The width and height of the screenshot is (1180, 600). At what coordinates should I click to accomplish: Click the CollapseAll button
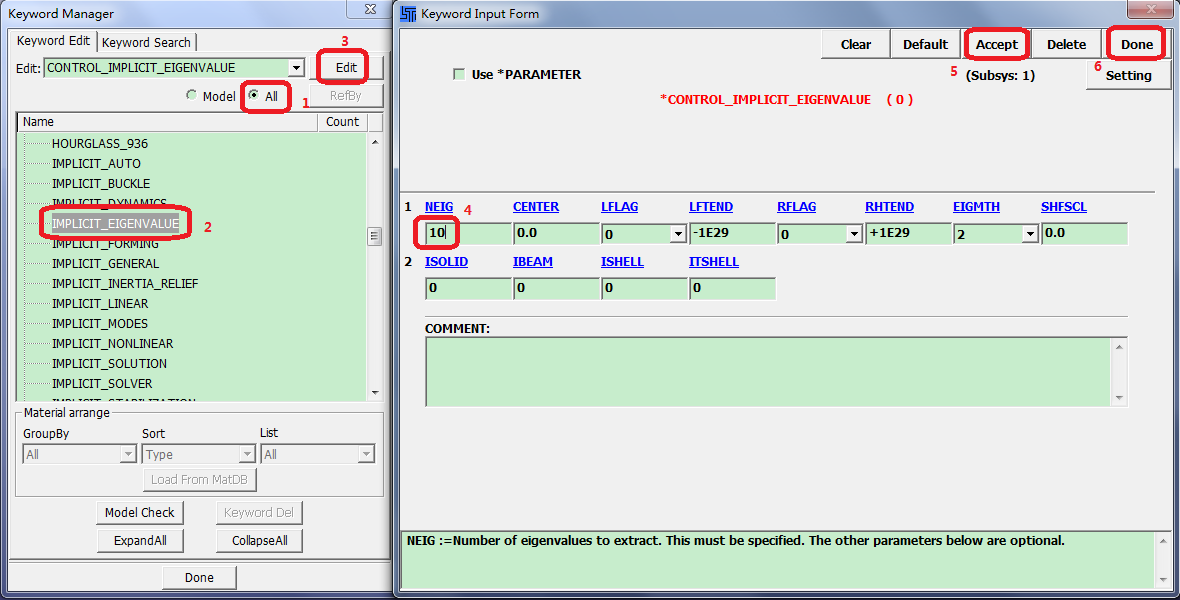[259, 541]
